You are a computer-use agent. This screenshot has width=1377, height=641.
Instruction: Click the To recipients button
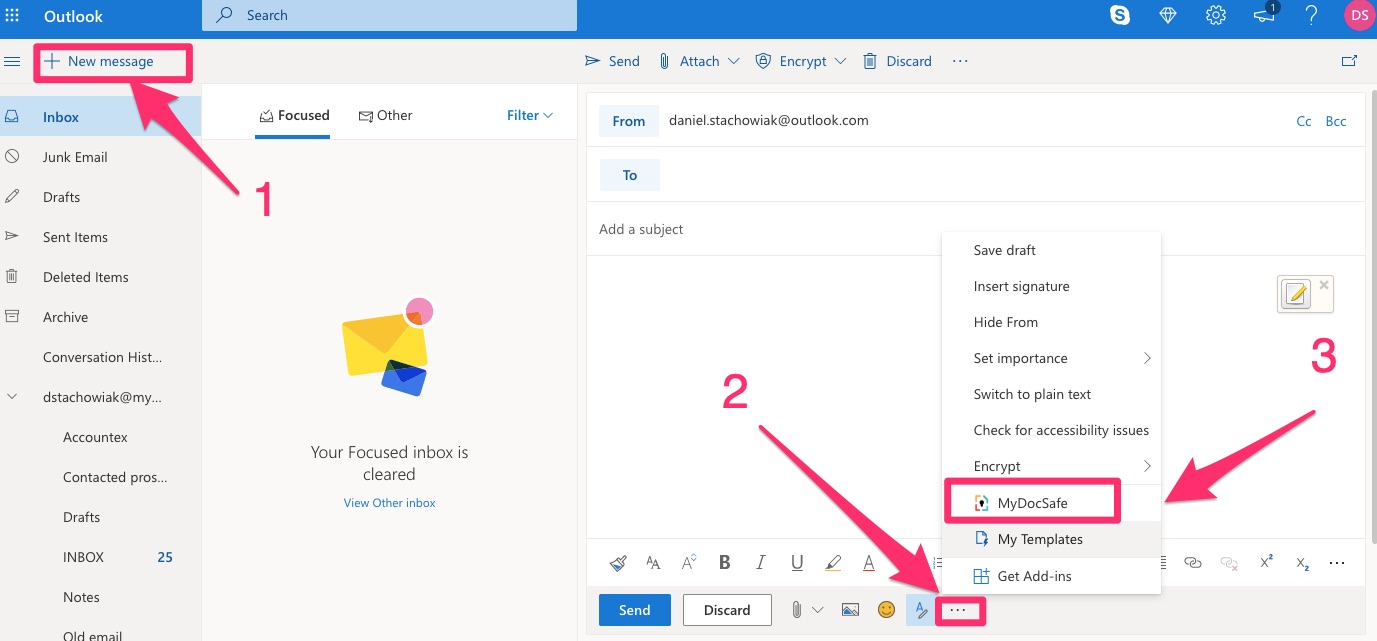629,175
